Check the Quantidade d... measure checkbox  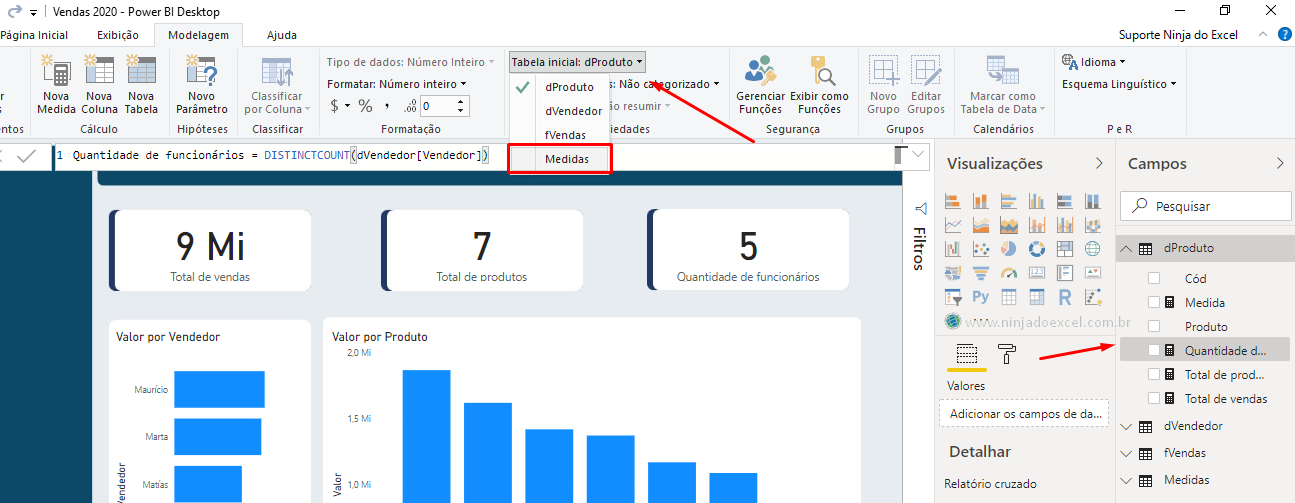click(1155, 350)
